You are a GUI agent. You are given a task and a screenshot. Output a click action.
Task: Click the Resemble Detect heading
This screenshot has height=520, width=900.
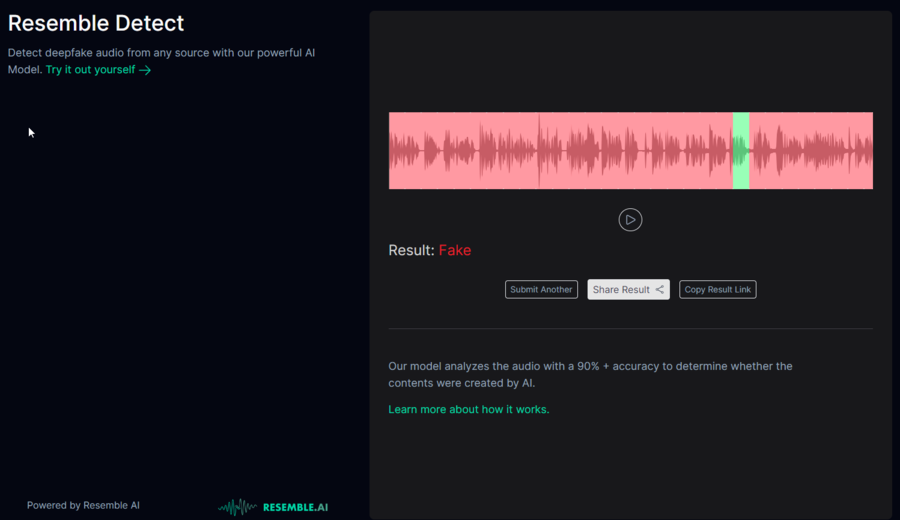click(96, 23)
